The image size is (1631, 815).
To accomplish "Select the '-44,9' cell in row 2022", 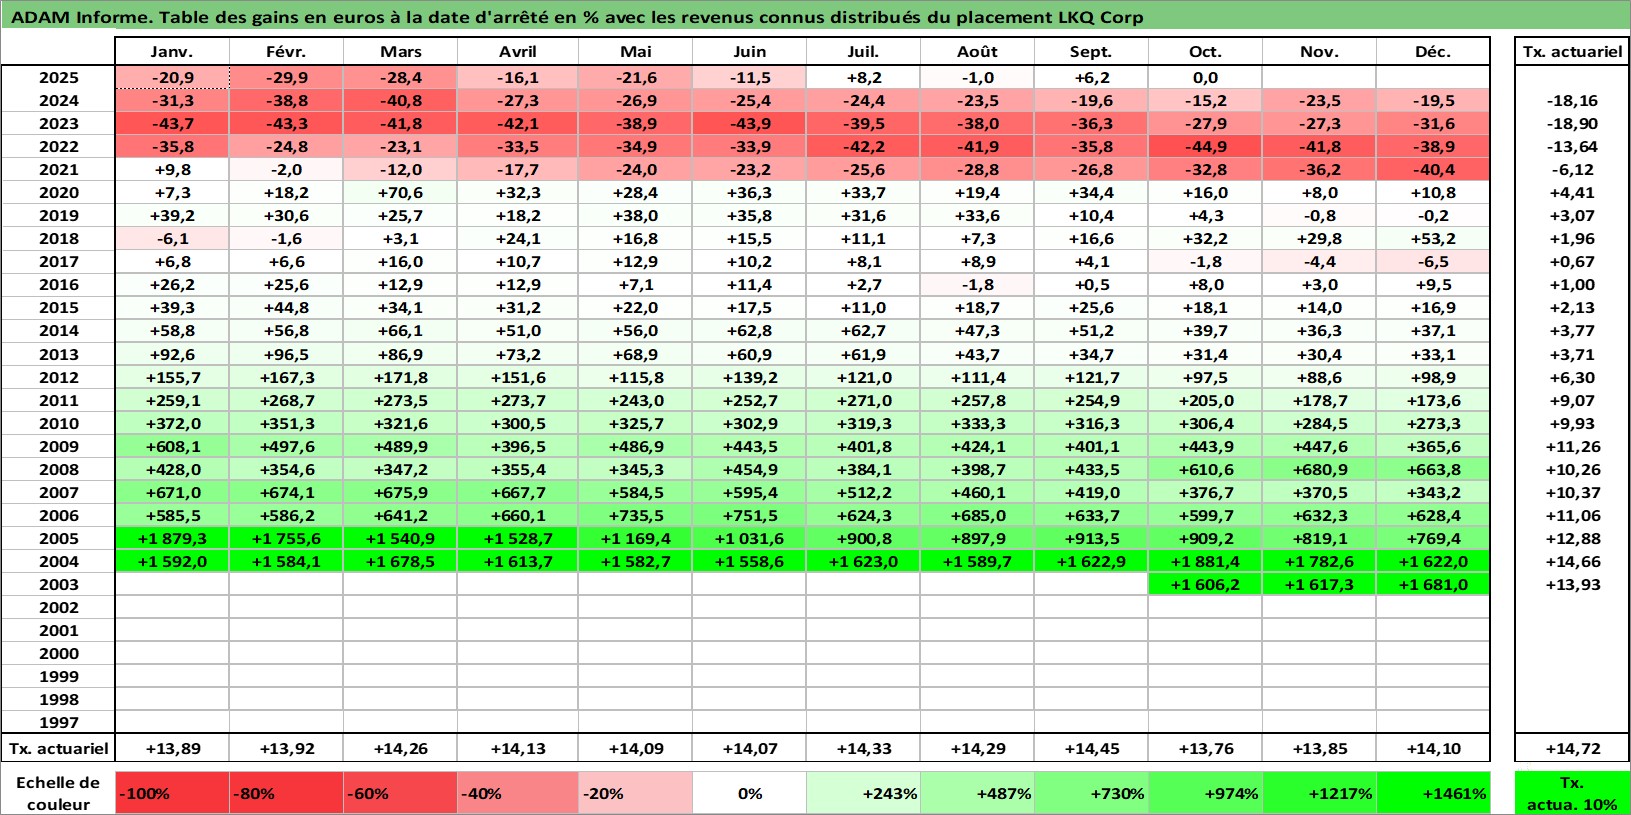I will [x=1205, y=147].
